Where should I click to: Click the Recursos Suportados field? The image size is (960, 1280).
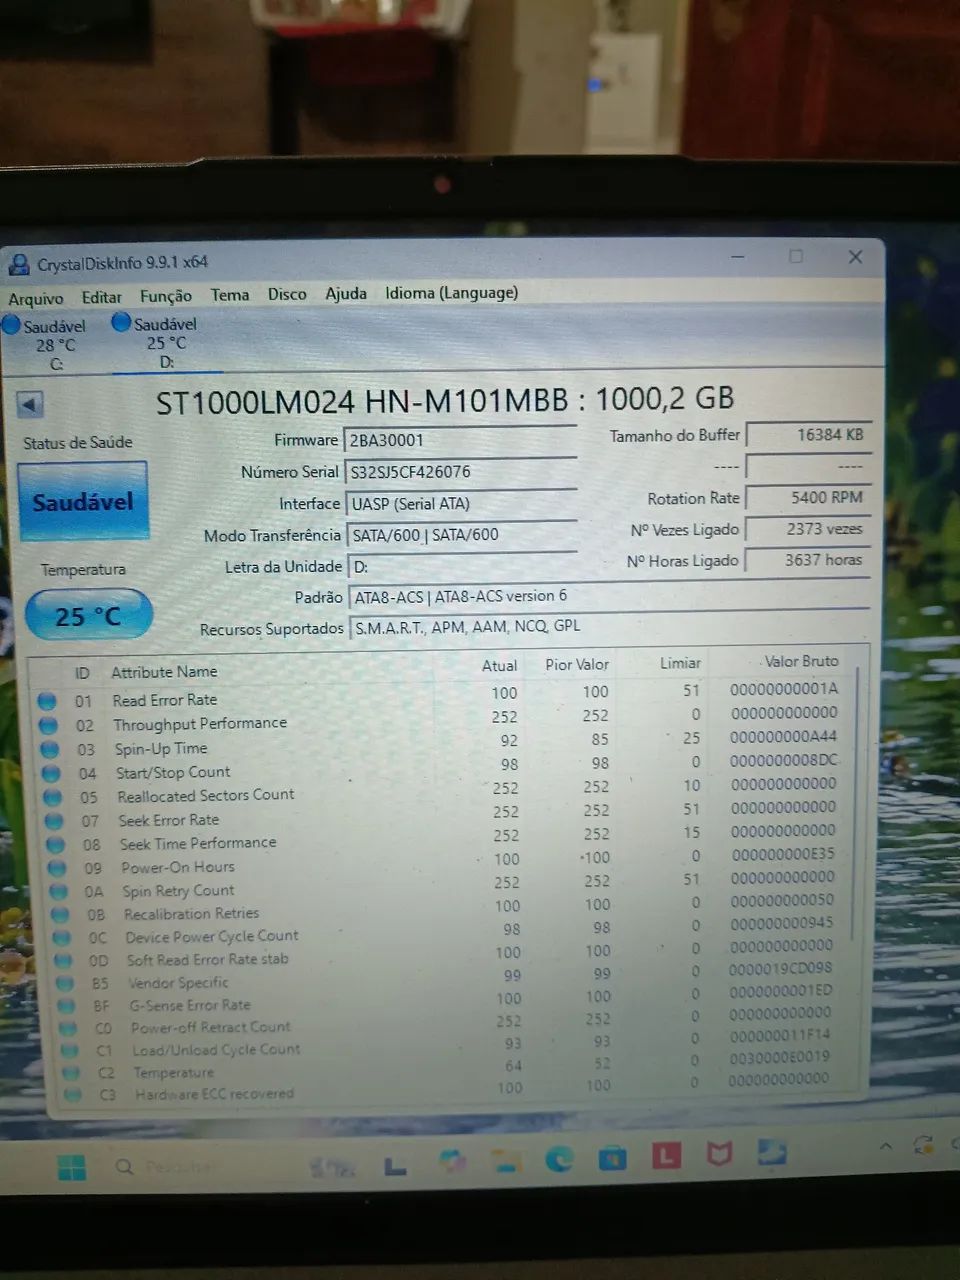click(x=609, y=627)
